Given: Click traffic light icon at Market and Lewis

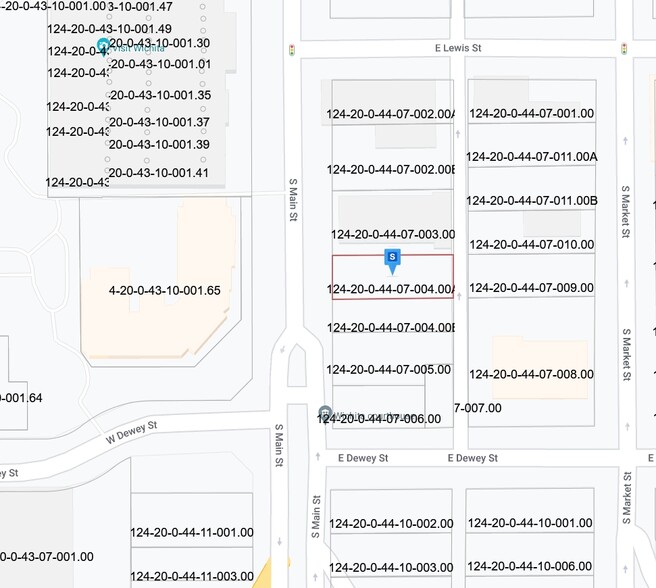Looking at the screenshot, I should 624,48.
